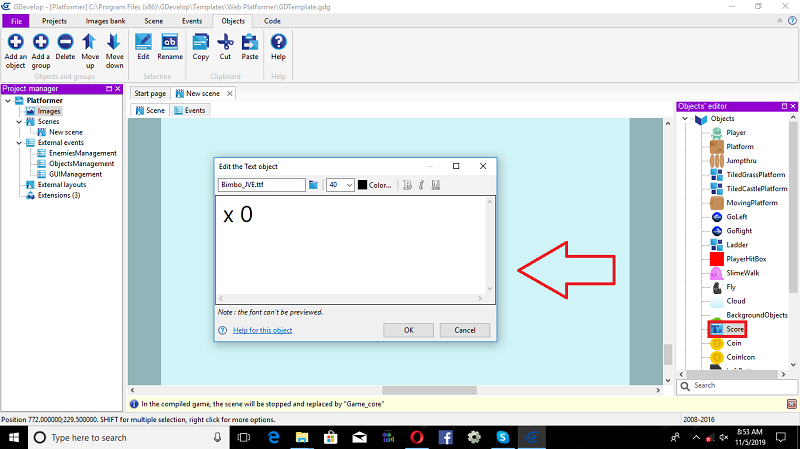Click the scene horizontal scrollbar thumb
Viewport: 800px width, 449px height.
pyautogui.click(x=429, y=390)
